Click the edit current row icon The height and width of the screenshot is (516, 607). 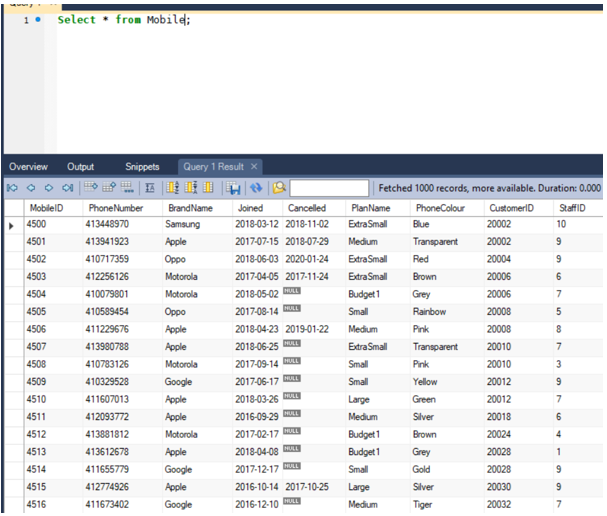91,187
